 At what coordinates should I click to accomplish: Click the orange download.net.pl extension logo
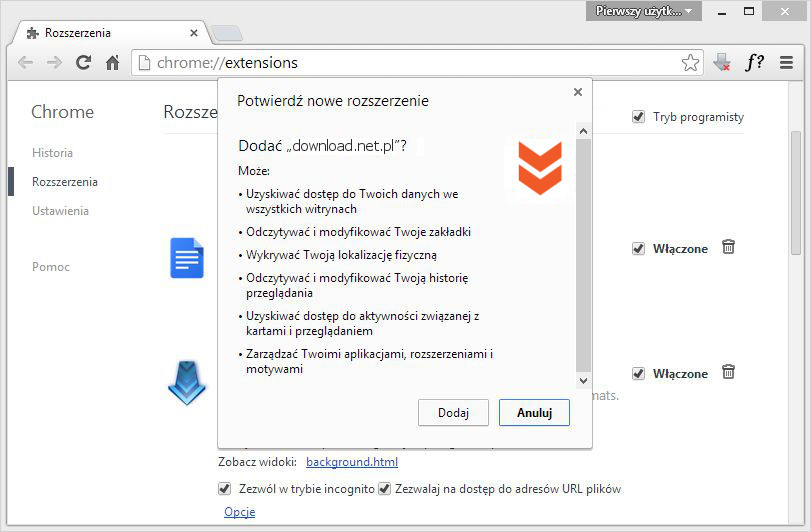540,168
